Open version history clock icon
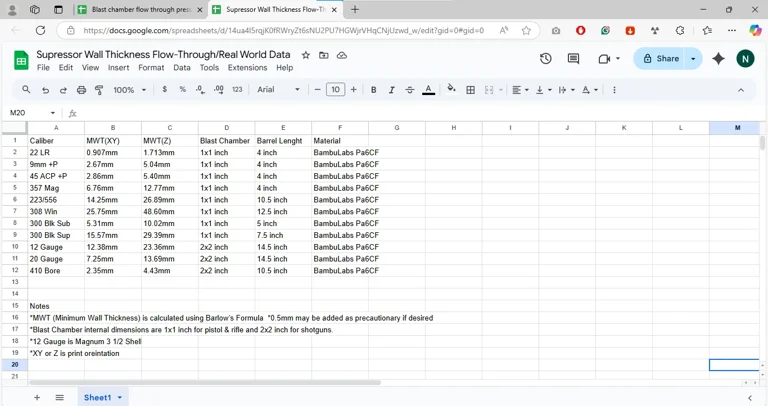This screenshot has height=406, width=768. tap(545, 59)
